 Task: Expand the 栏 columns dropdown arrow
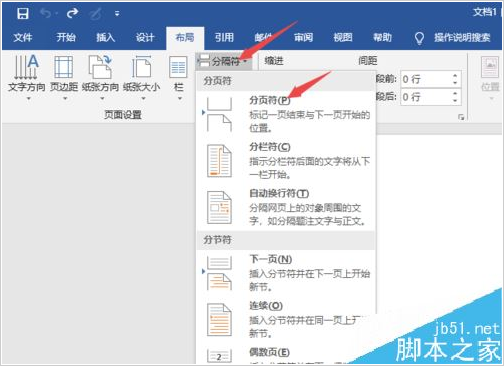tap(180, 99)
